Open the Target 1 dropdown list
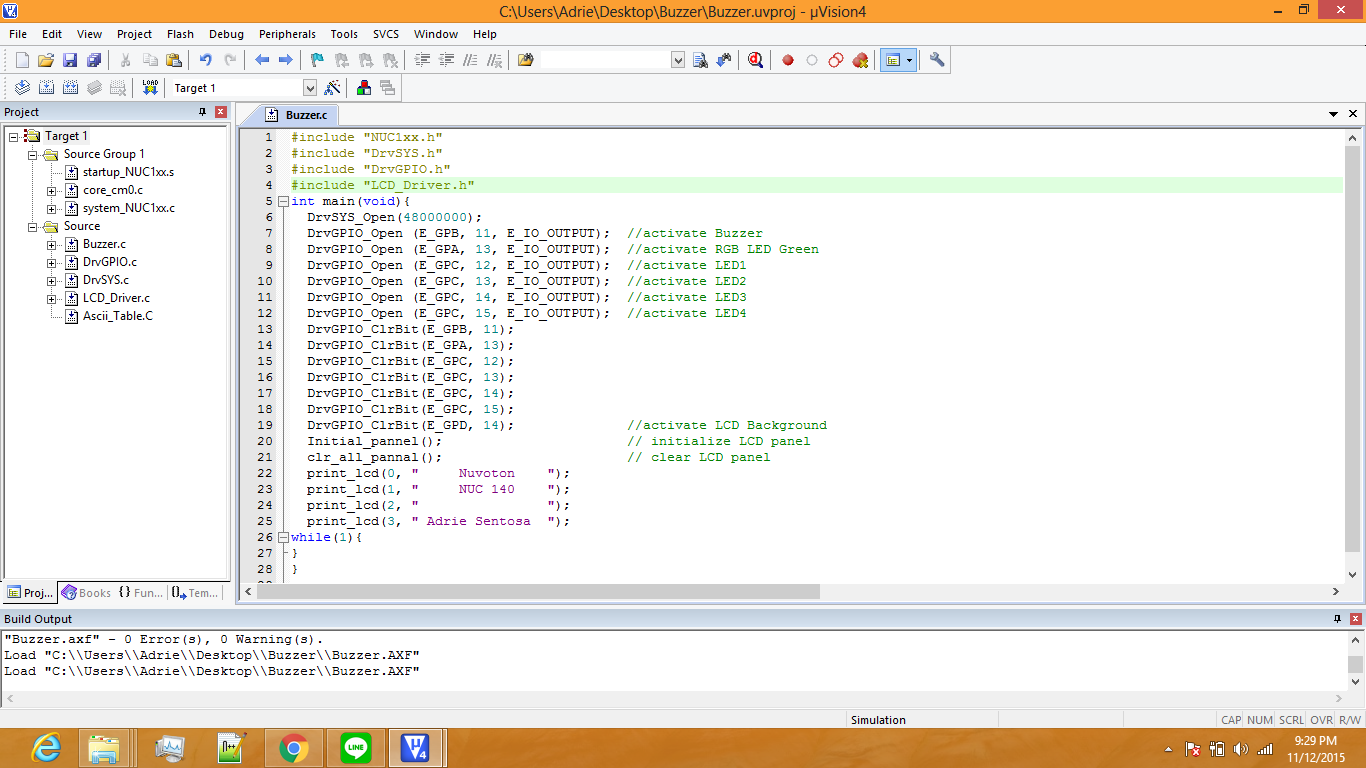This screenshot has width=1366, height=768. coord(309,88)
